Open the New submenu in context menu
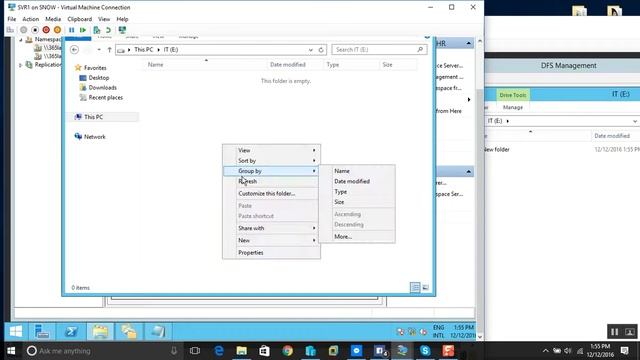Screen dimensions: 640x360 pyautogui.click(x=271, y=240)
